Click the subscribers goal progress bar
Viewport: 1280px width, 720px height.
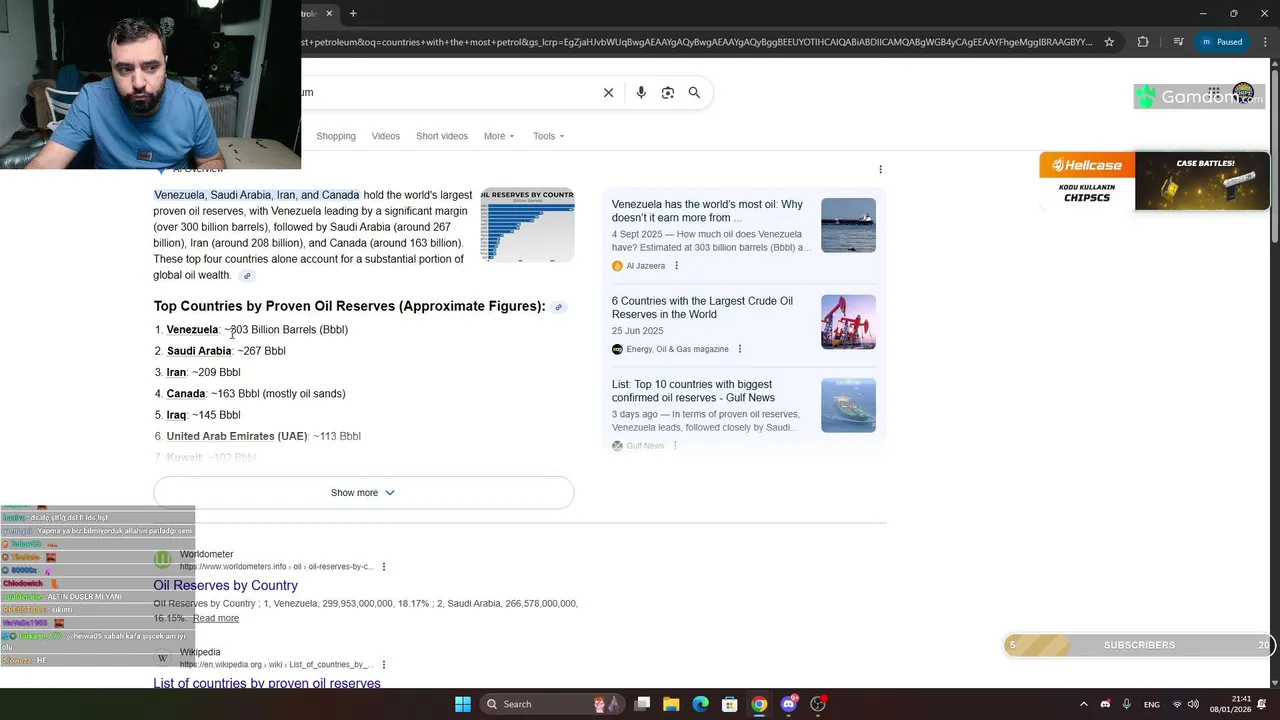tap(1139, 645)
